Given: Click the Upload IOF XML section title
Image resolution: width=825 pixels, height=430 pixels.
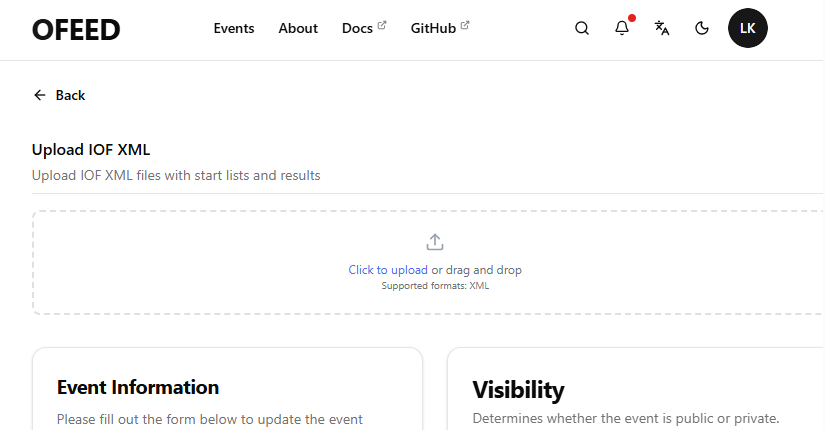Looking at the screenshot, I should 91,150.
